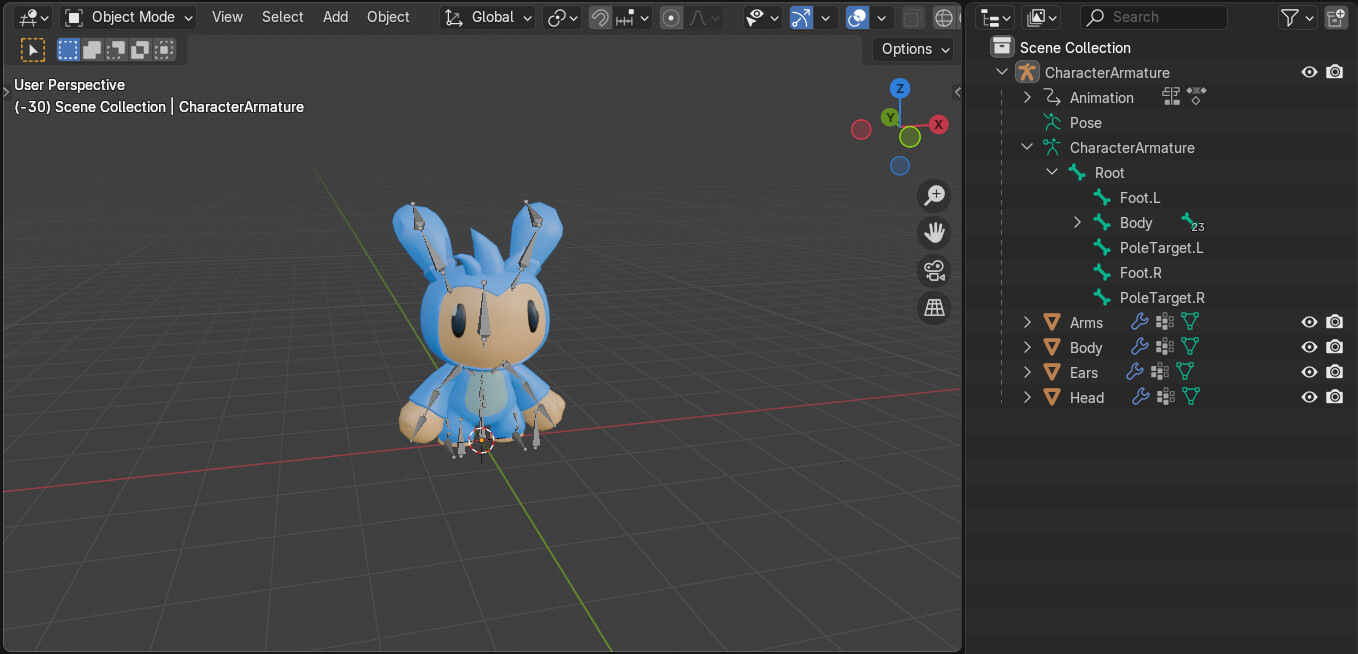The height and width of the screenshot is (654, 1358).
Task: Disable CharacterArmature in renders camera icon
Action: pyautogui.click(x=1334, y=72)
